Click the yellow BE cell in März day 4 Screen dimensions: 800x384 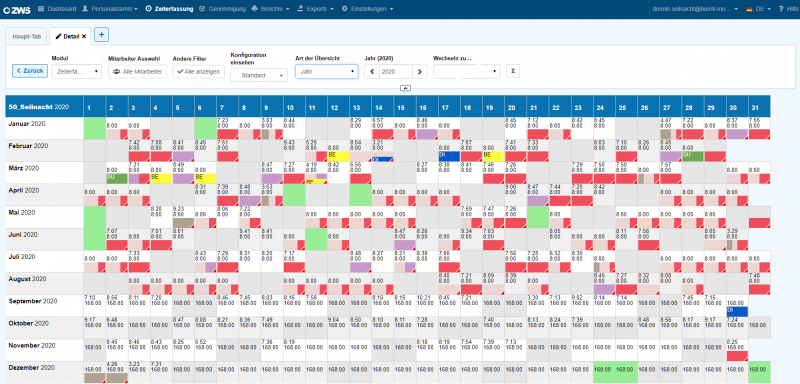point(161,178)
